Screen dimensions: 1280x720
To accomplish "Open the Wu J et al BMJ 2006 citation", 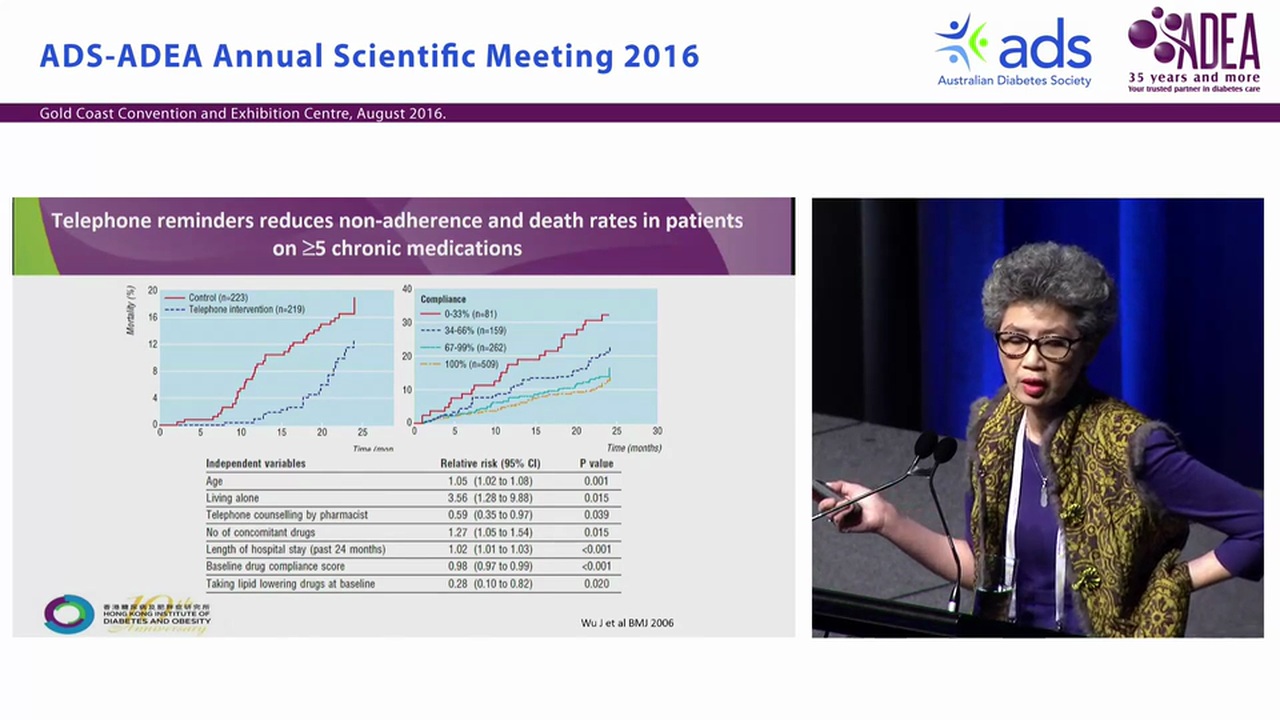I will coord(627,622).
